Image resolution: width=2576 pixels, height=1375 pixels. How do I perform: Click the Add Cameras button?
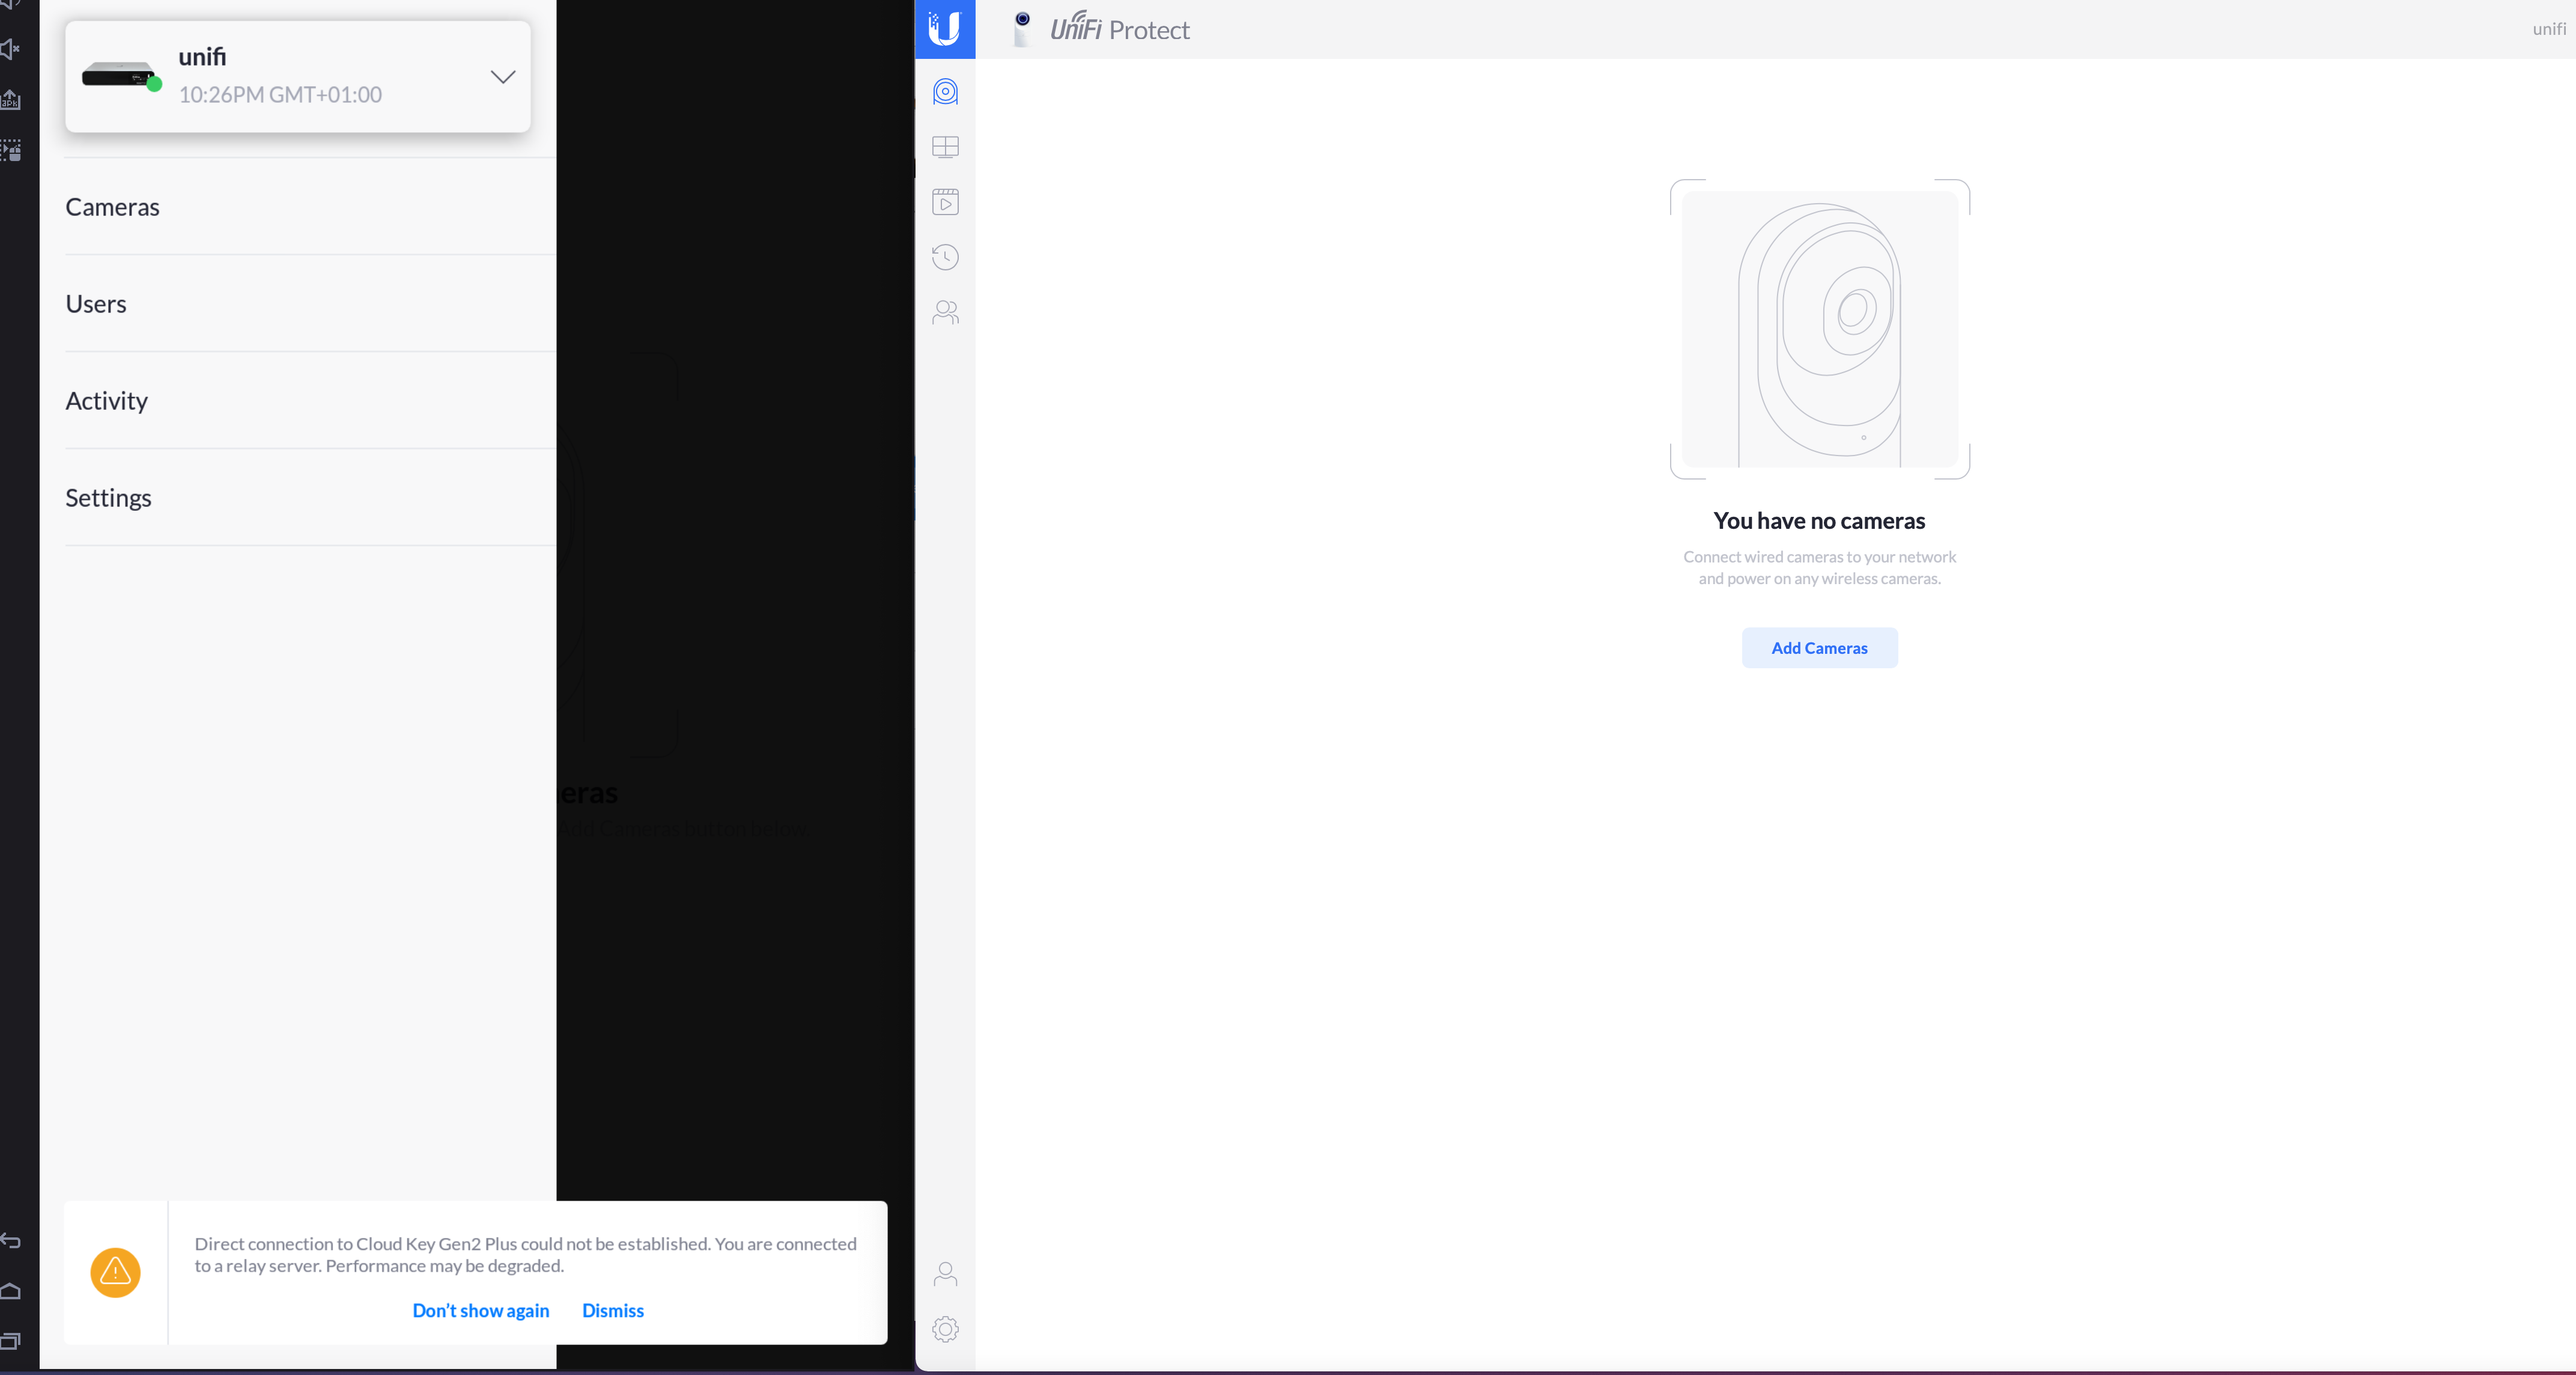tap(1819, 648)
